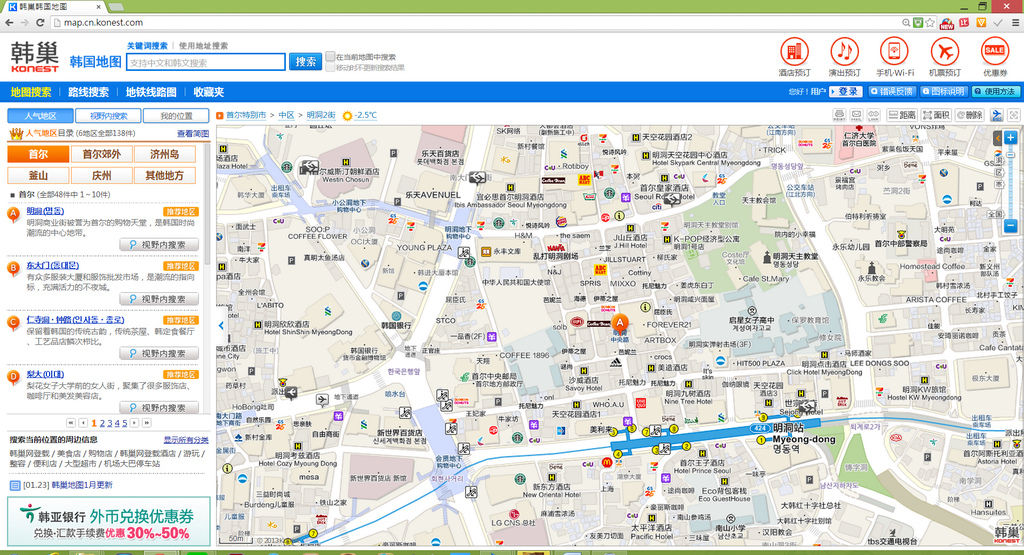Click the 查看简图 link
The image size is (1024, 555).
pos(193,133)
